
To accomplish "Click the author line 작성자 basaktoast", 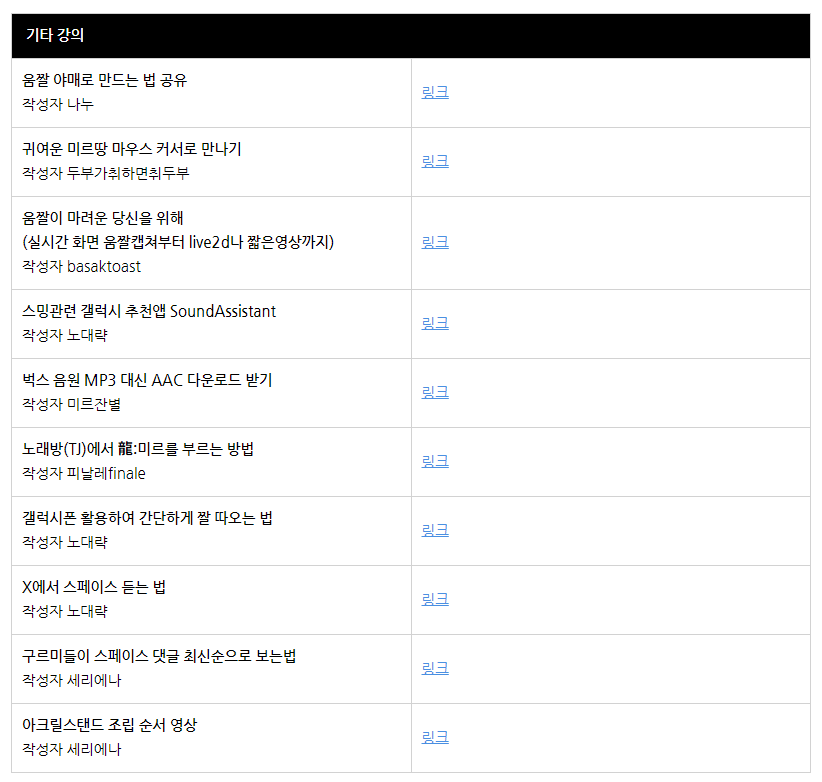I will pos(81,267).
